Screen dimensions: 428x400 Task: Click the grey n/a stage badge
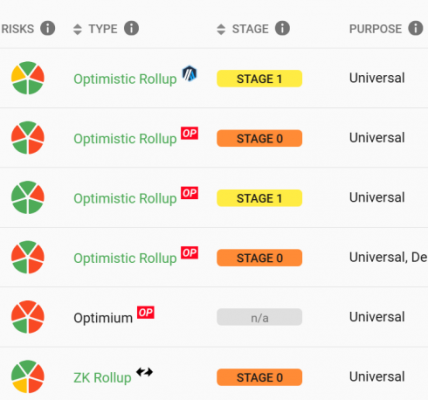pyautogui.click(x=259, y=317)
